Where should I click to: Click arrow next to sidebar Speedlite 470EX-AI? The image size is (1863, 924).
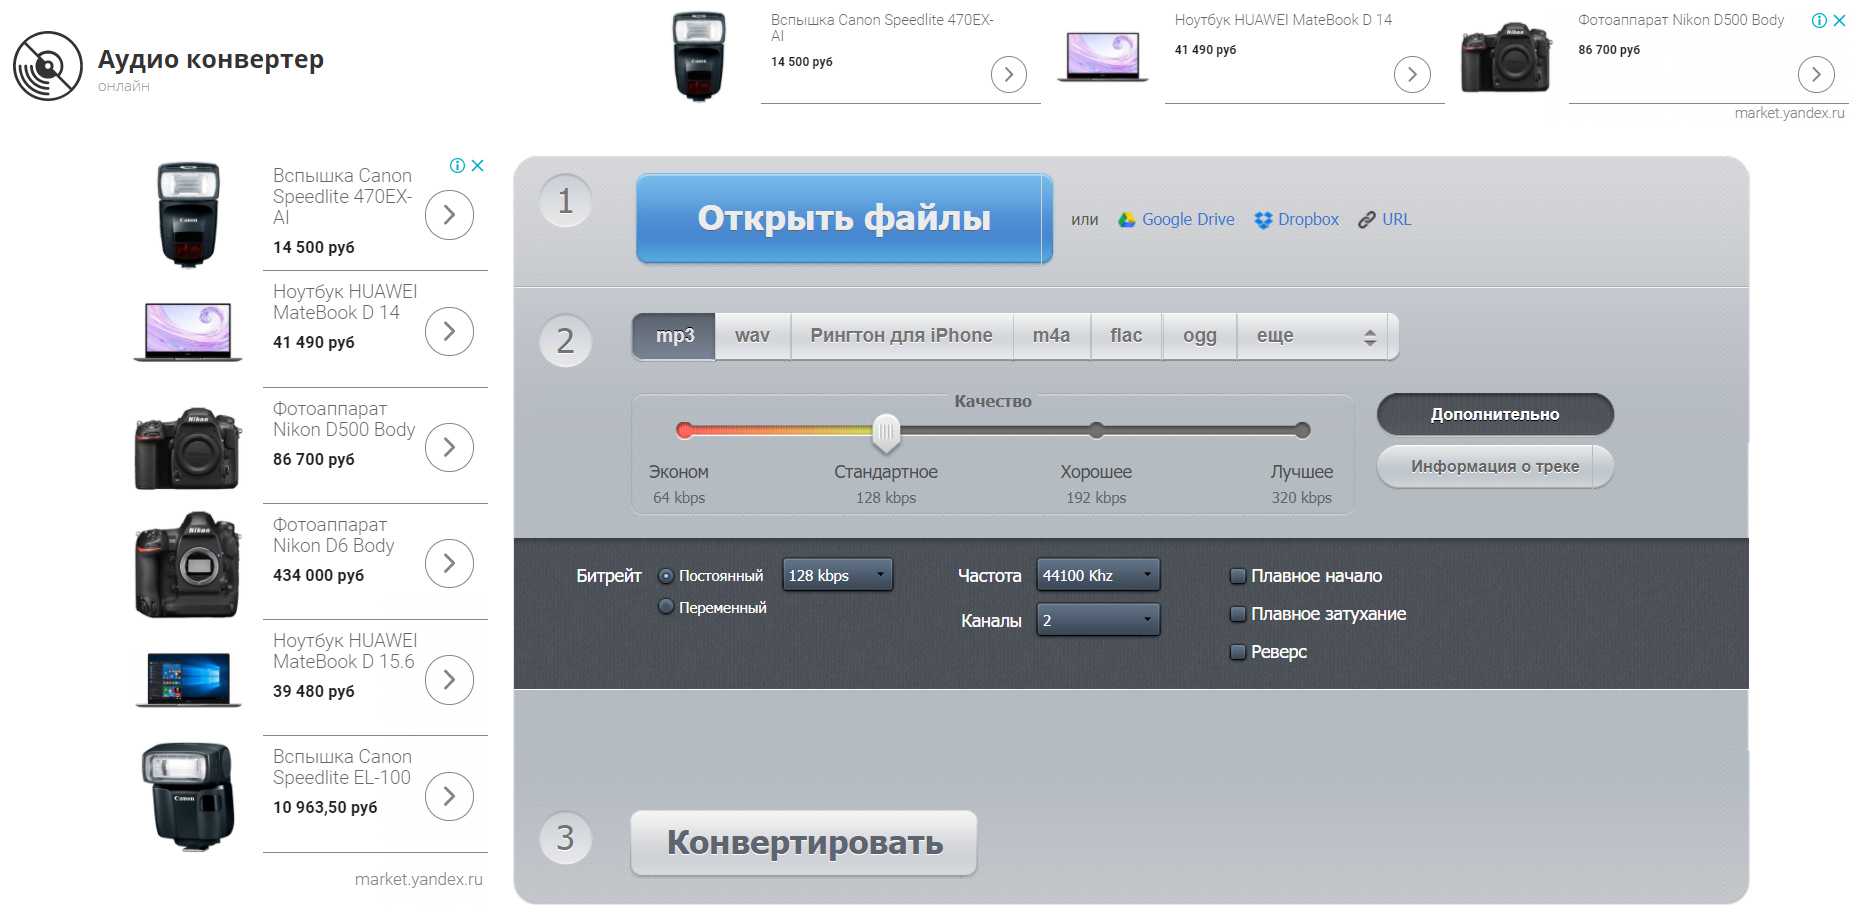click(449, 215)
